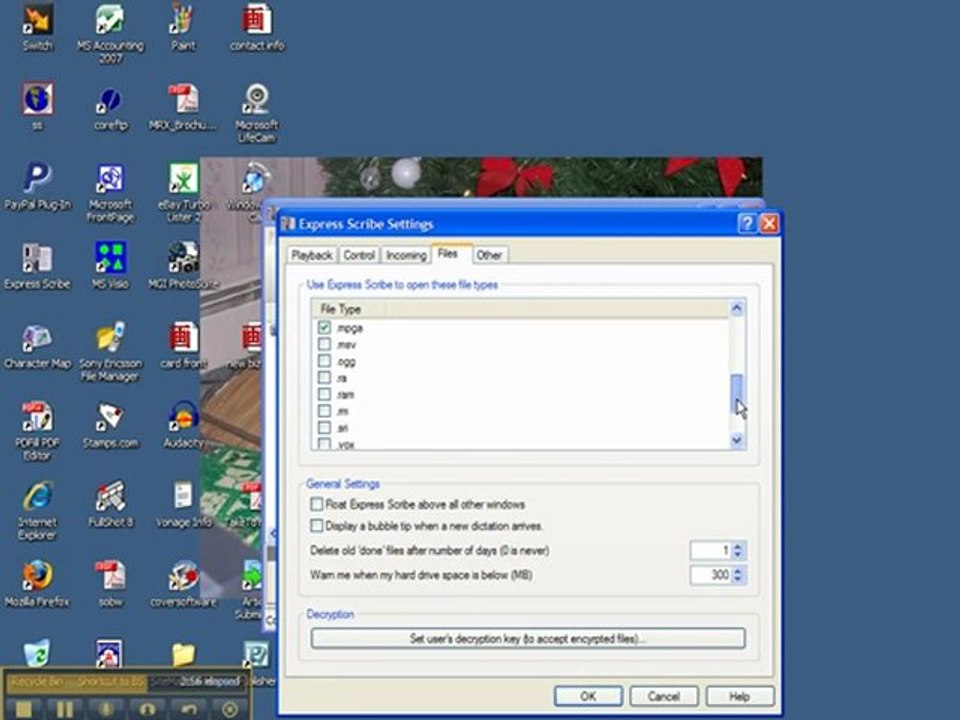The image size is (960, 720).
Task: Decrease the delete old files days value
Action: [738, 555]
